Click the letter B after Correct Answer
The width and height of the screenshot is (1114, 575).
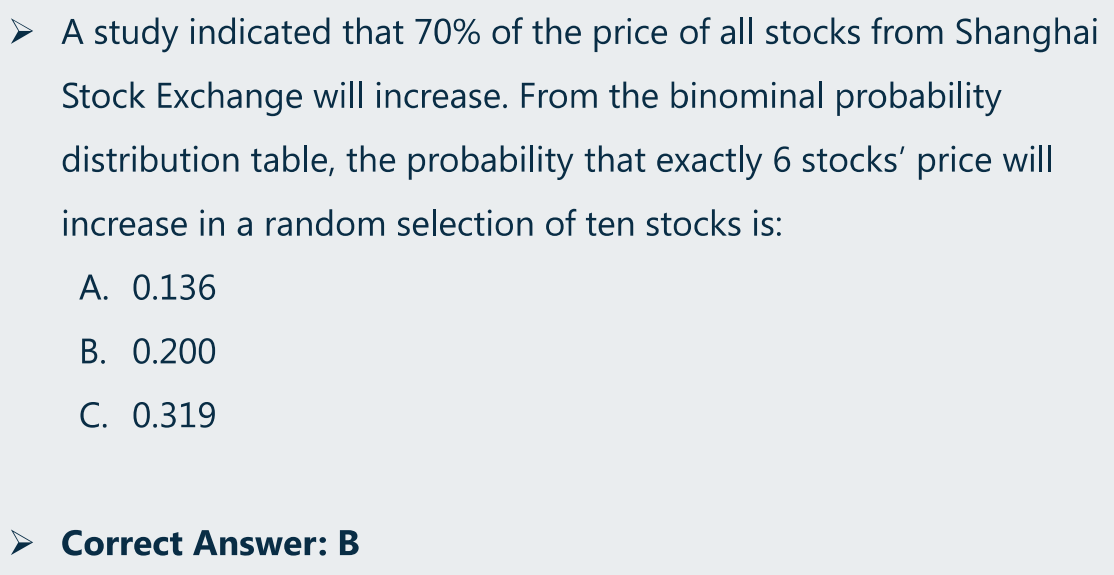[348, 544]
